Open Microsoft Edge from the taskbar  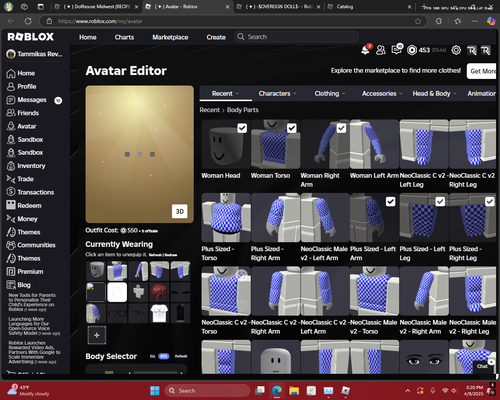click(277, 391)
